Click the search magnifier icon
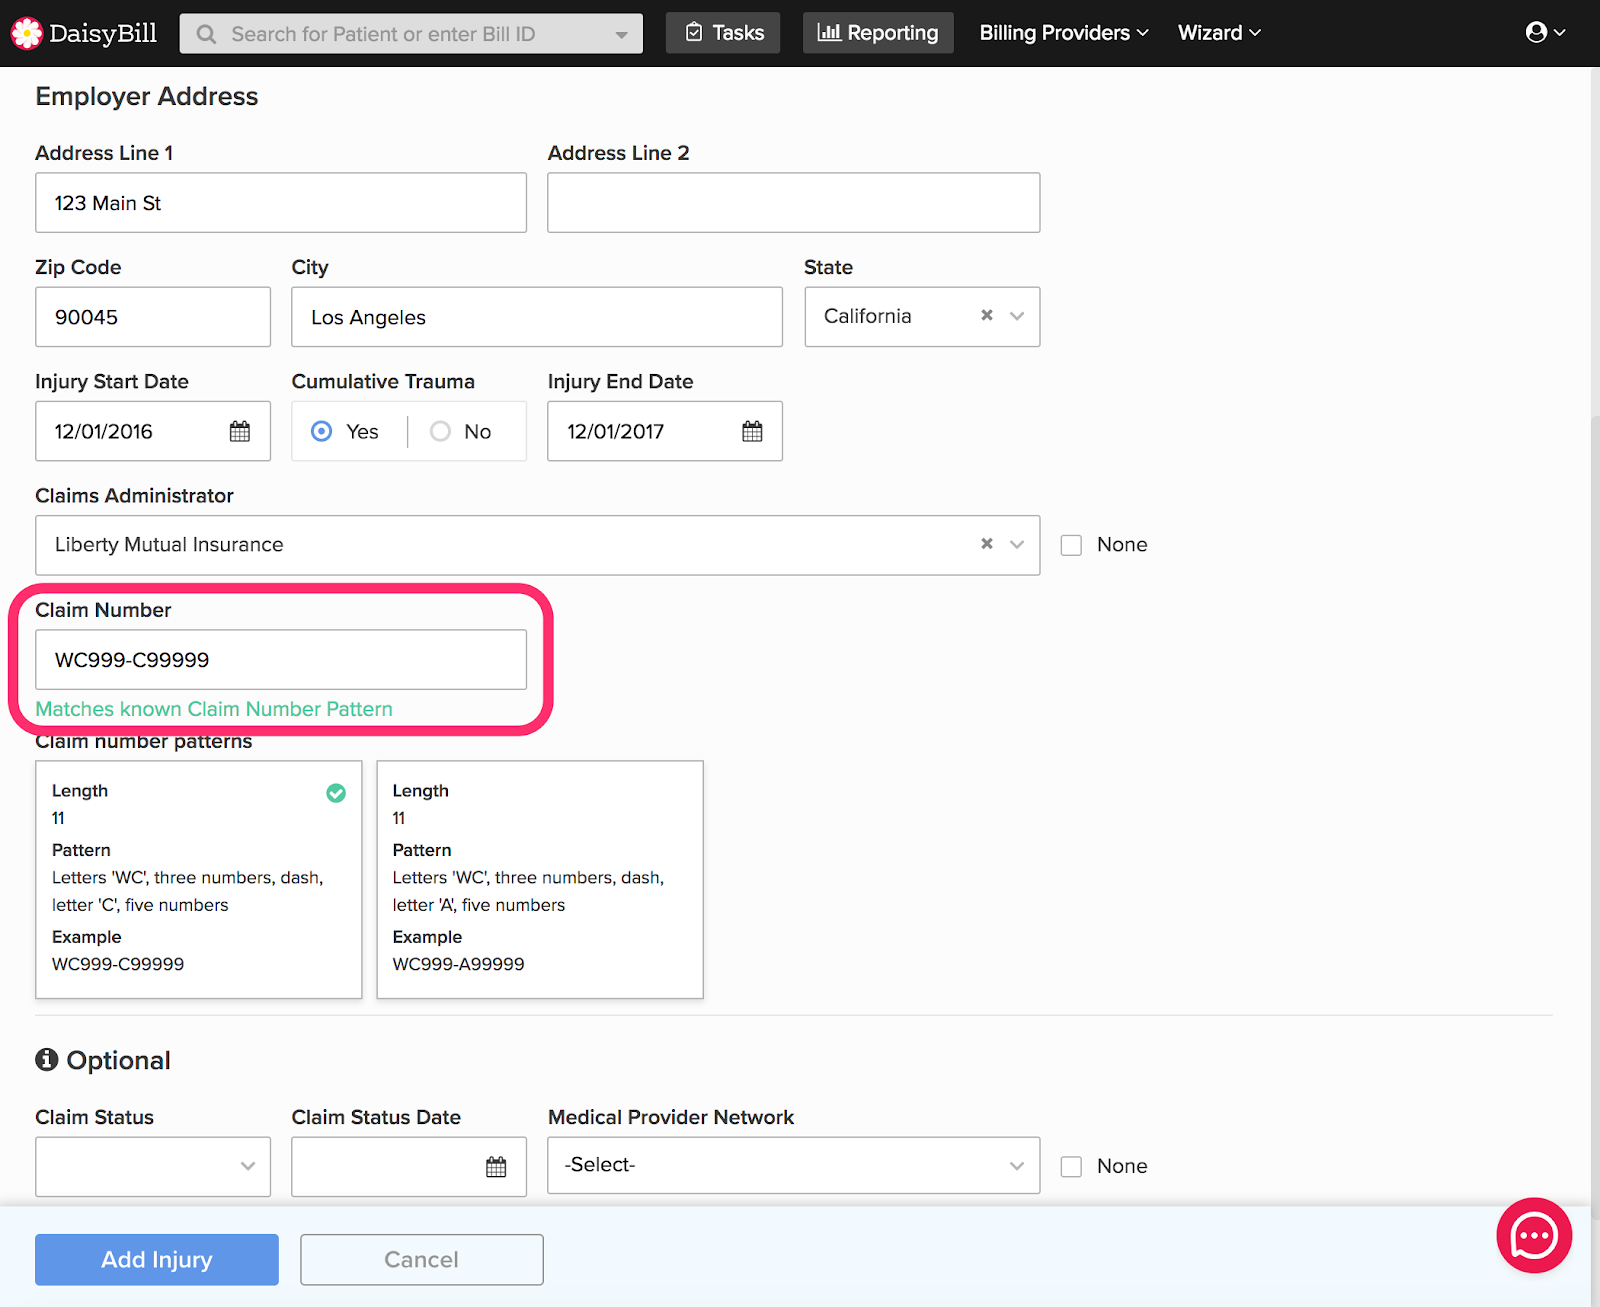The width and height of the screenshot is (1600, 1307). tap(206, 34)
